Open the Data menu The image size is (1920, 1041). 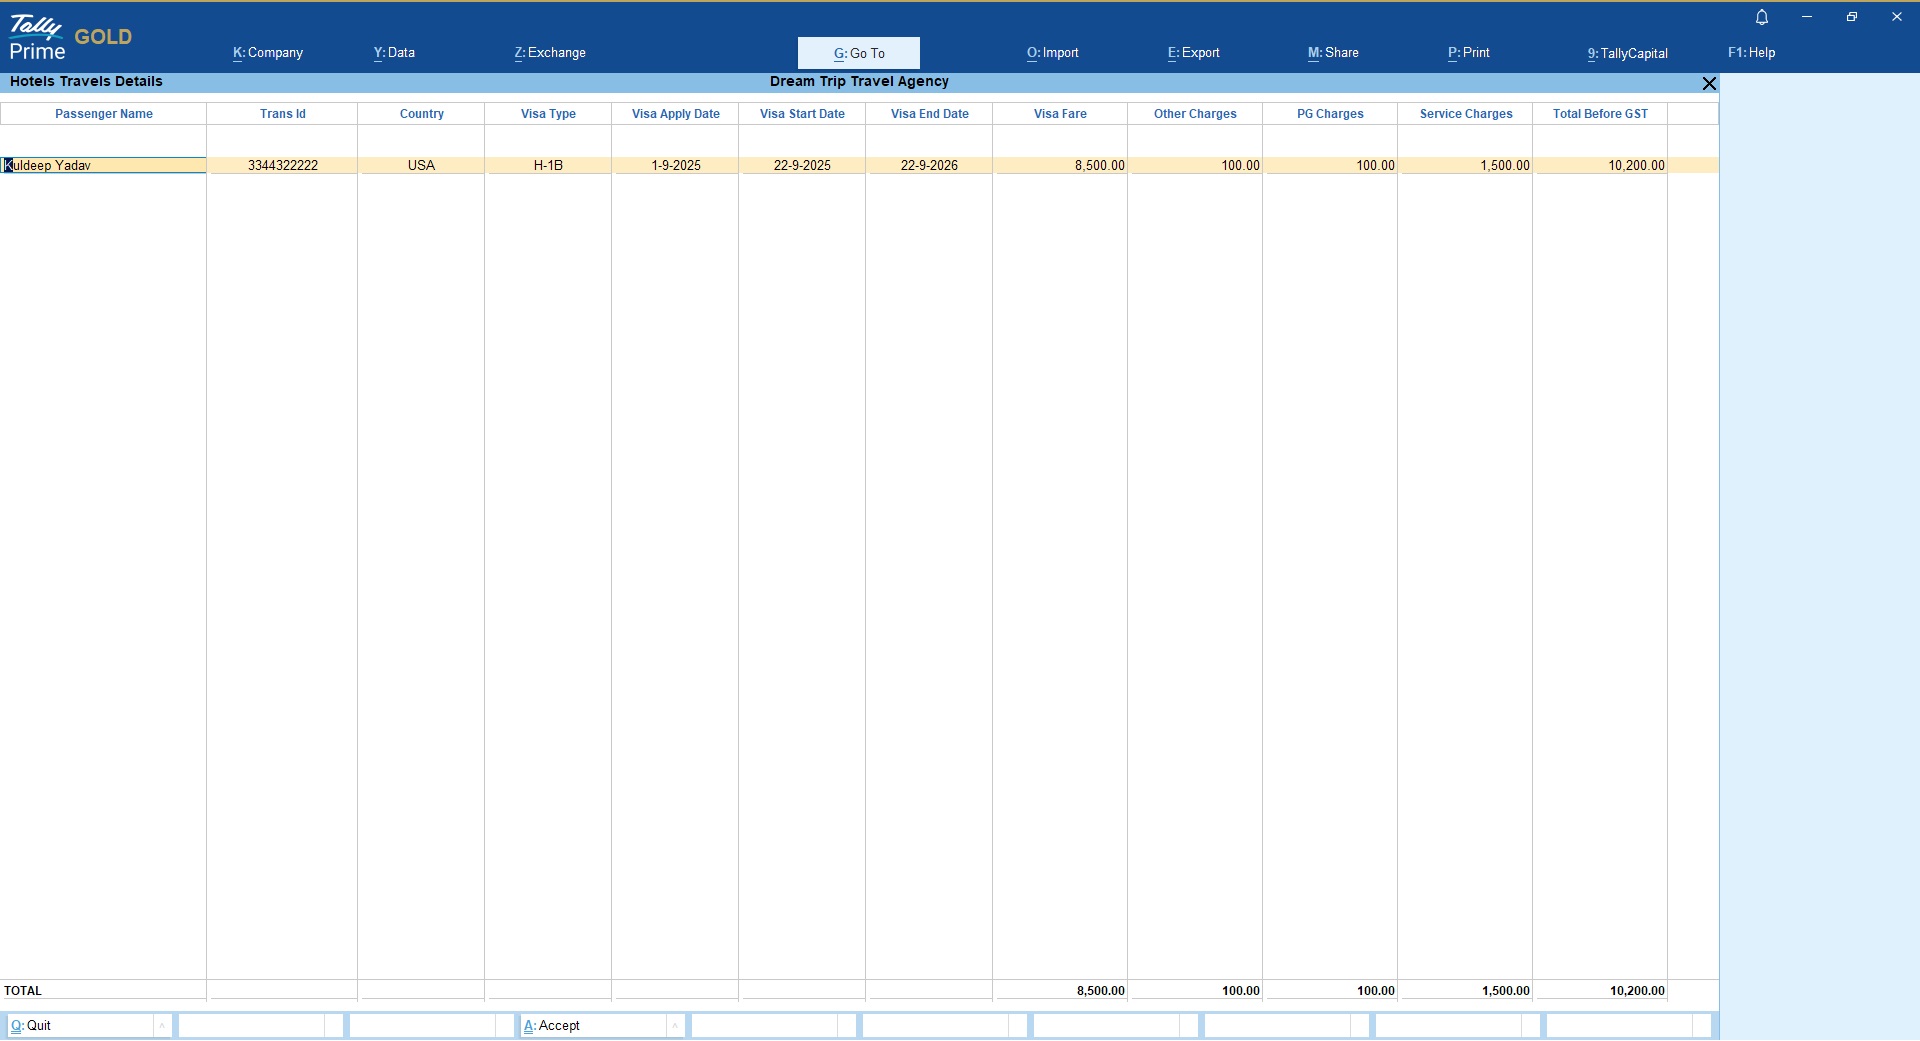click(x=394, y=53)
